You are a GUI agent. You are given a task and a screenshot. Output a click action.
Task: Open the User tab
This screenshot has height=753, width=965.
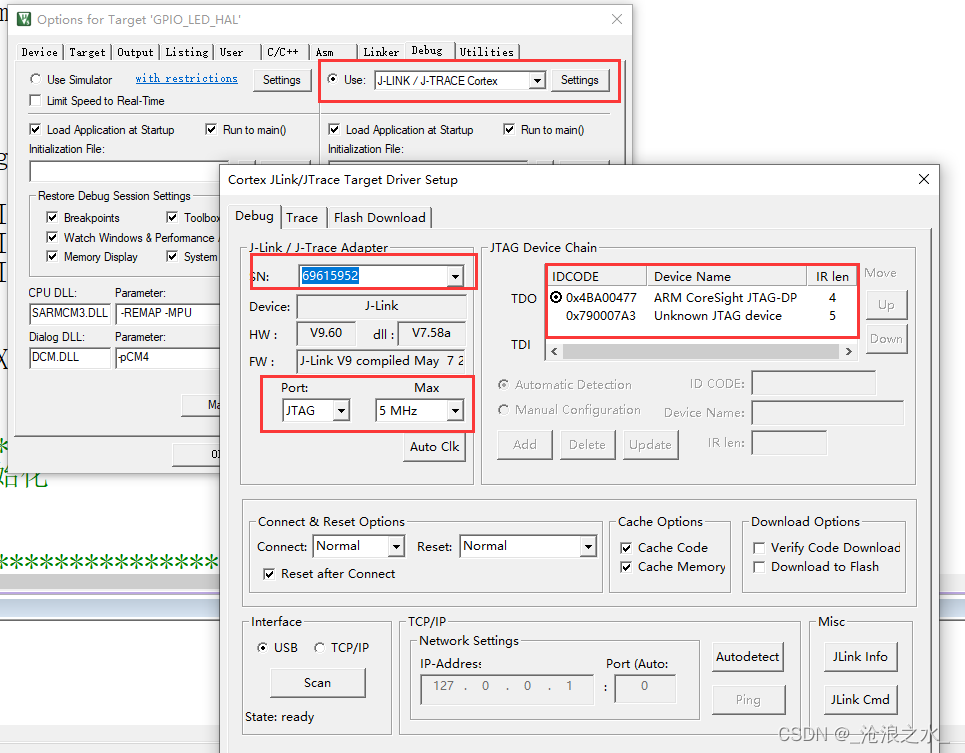click(231, 52)
